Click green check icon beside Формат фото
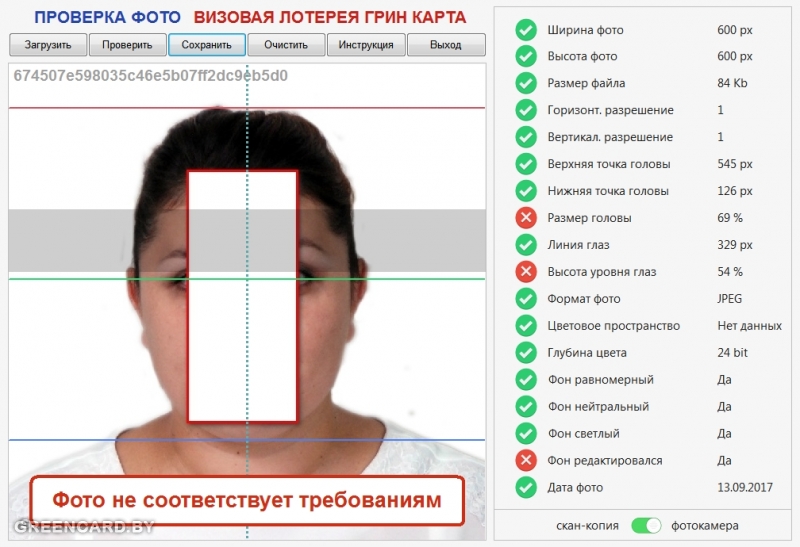This screenshot has width=800, height=547. (526, 299)
